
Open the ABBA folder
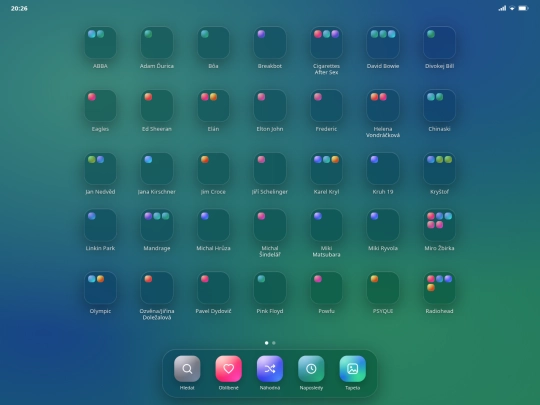(x=100, y=43)
